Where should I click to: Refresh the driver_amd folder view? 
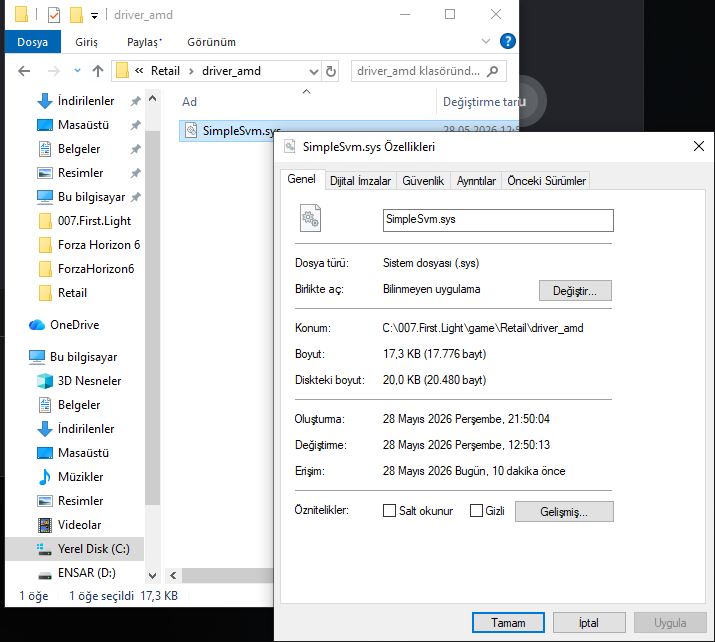331,71
